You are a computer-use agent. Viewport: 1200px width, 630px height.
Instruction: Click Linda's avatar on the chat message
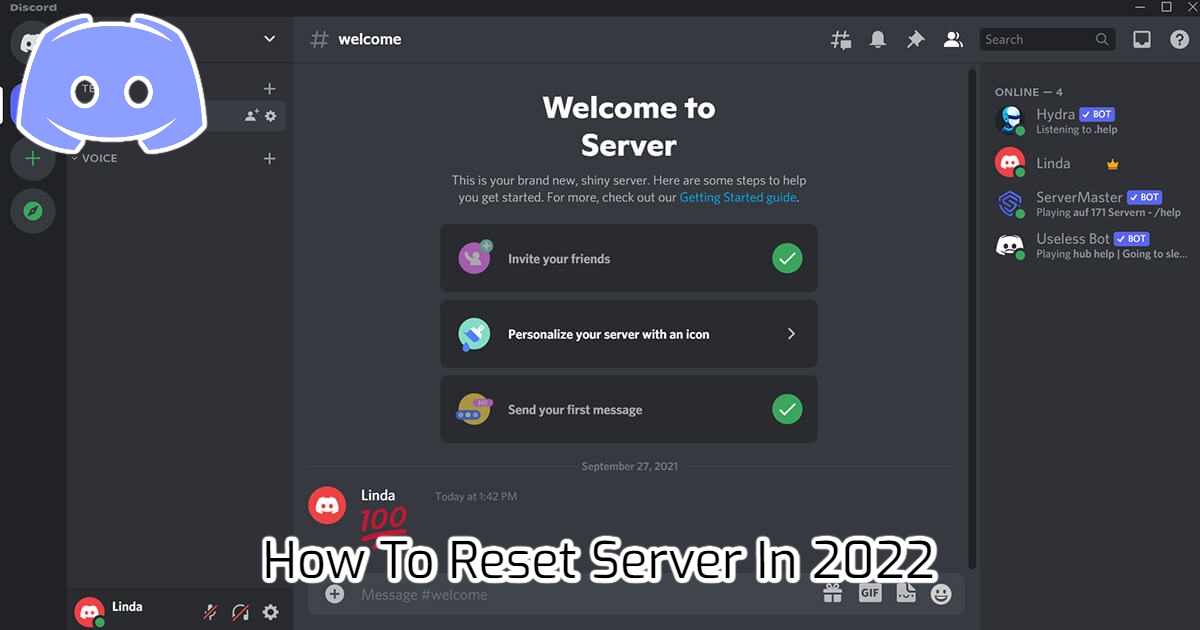pyautogui.click(x=328, y=506)
